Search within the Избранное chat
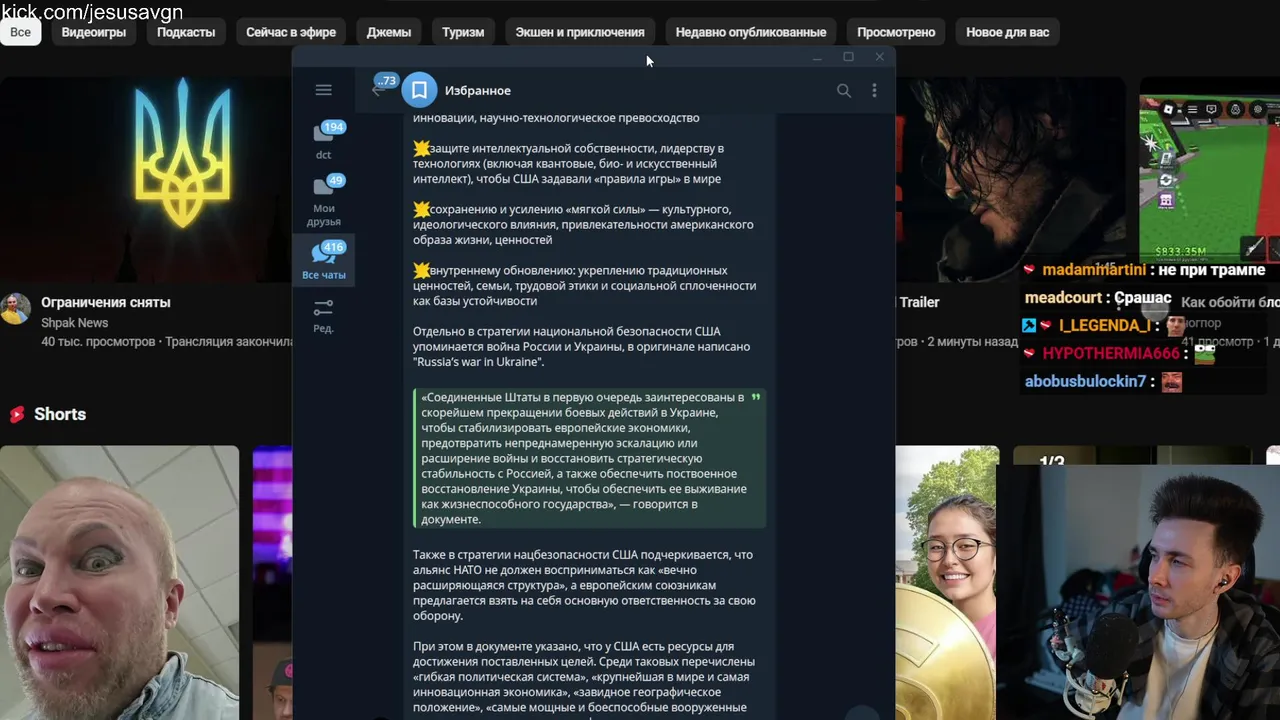1280x720 pixels. tap(844, 90)
